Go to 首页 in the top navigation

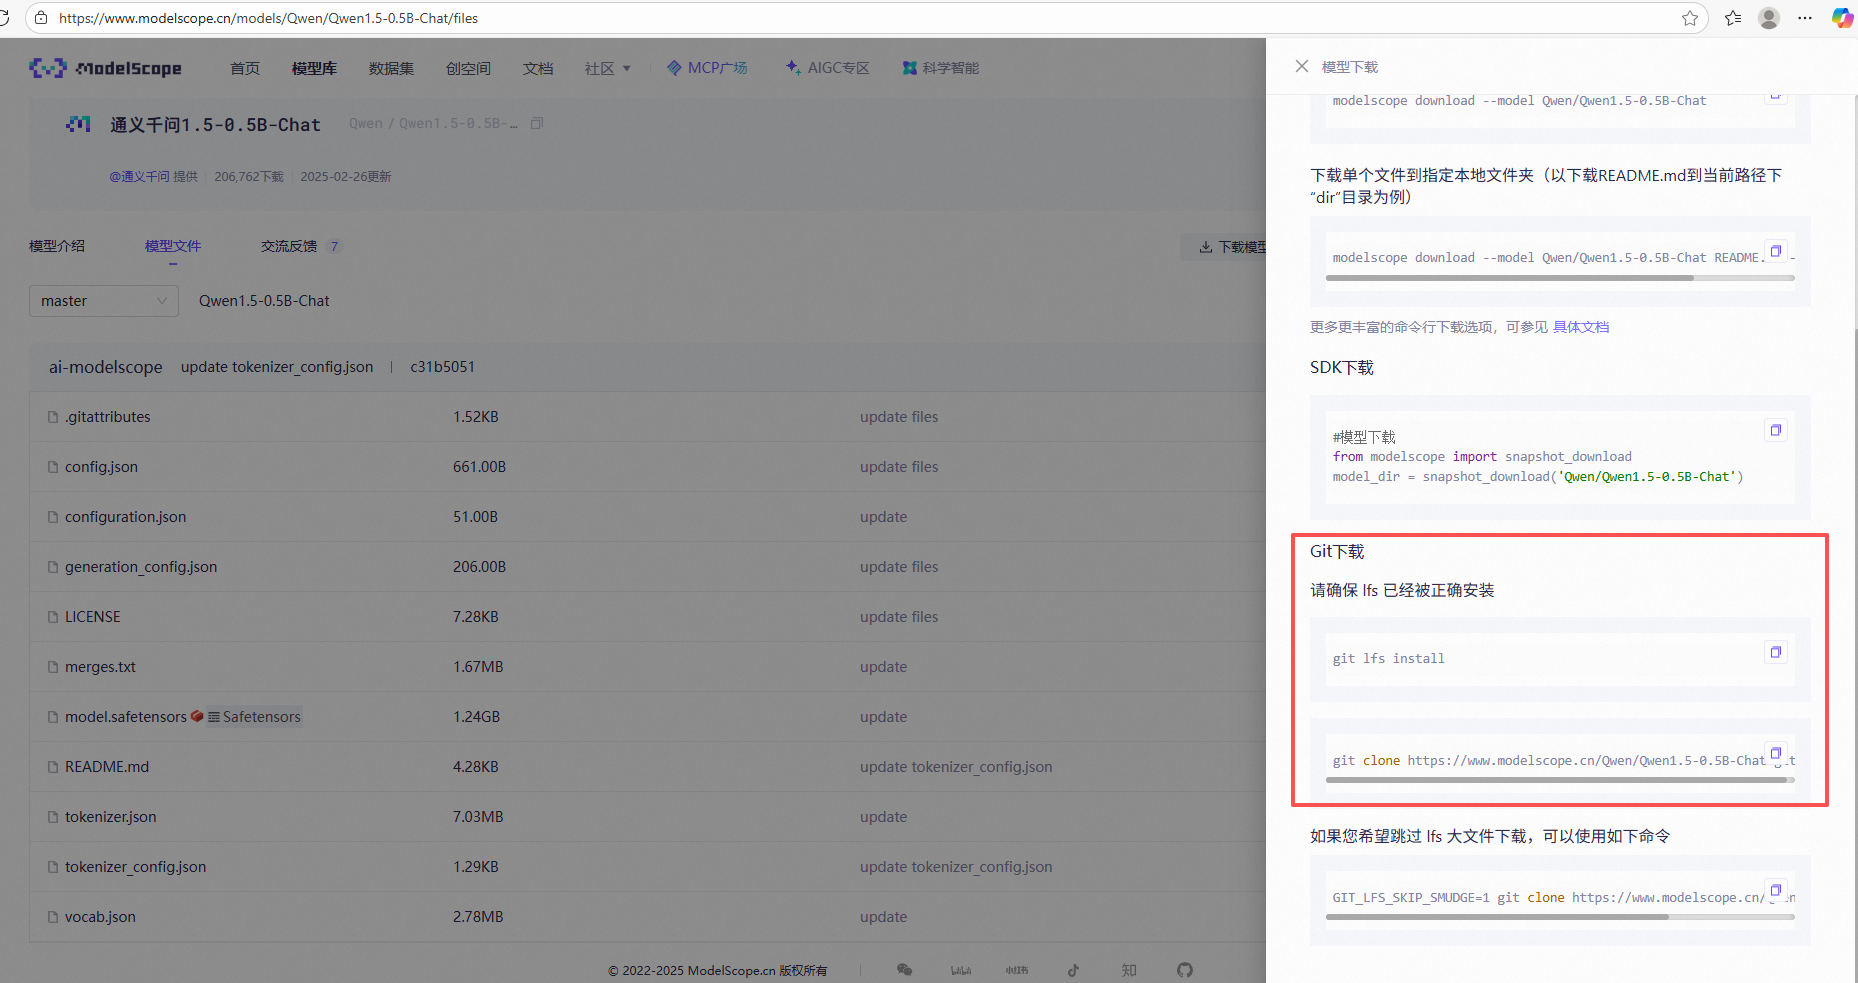pyautogui.click(x=245, y=68)
